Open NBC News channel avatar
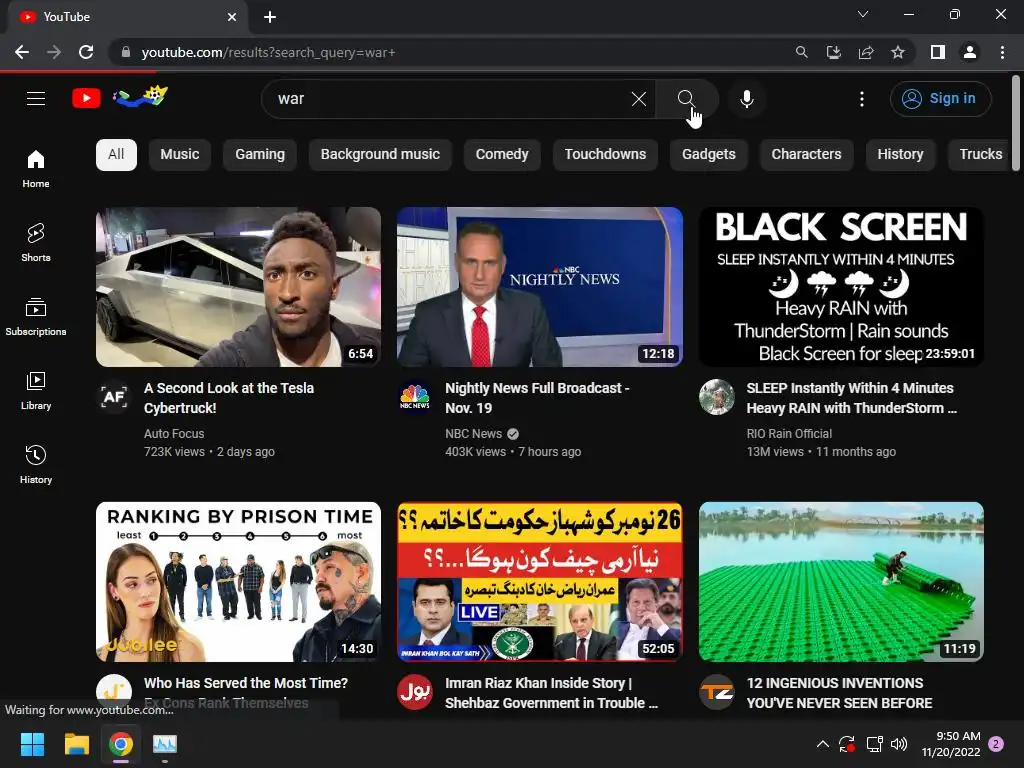 click(415, 396)
